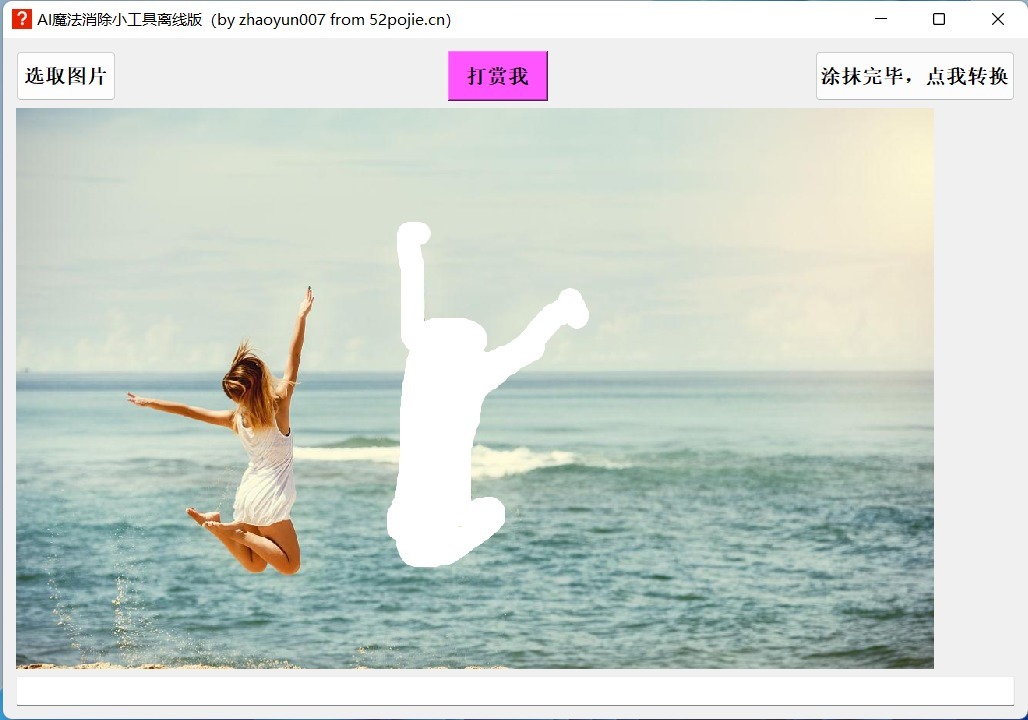Click the red question-mark app icon

22,19
